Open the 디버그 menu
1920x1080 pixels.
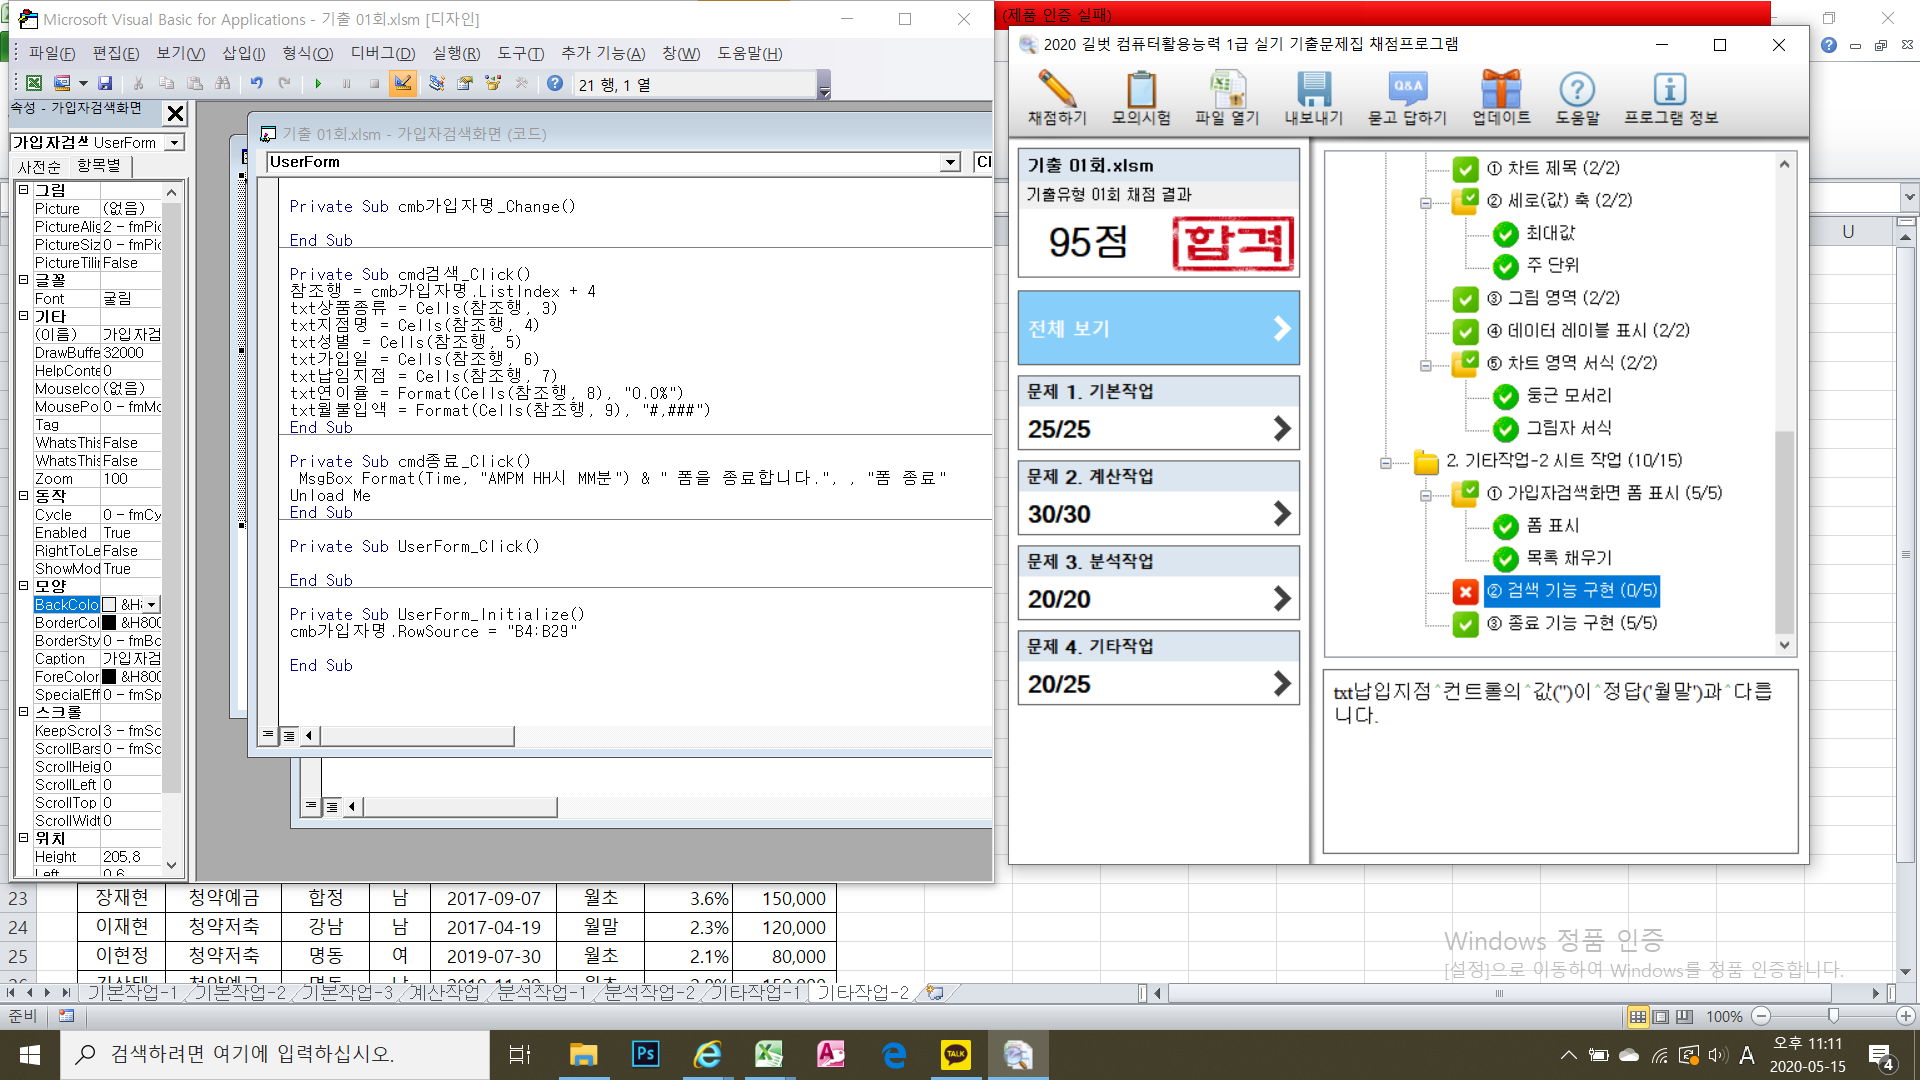point(382,53)
